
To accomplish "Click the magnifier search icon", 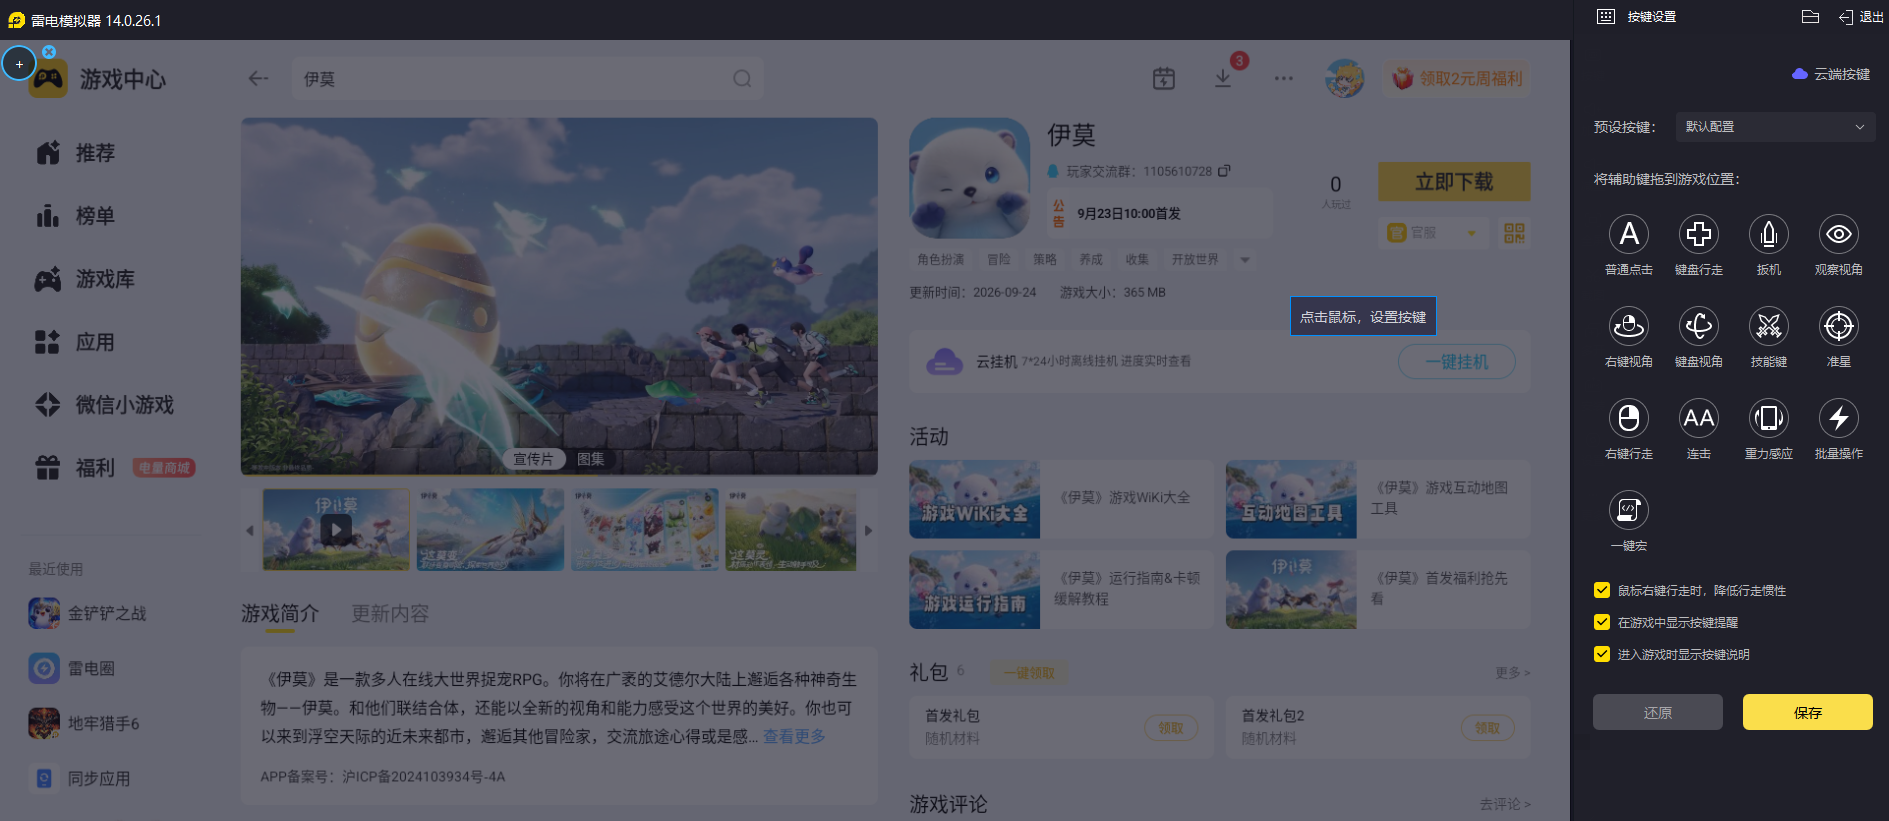I will coord(742,78).
